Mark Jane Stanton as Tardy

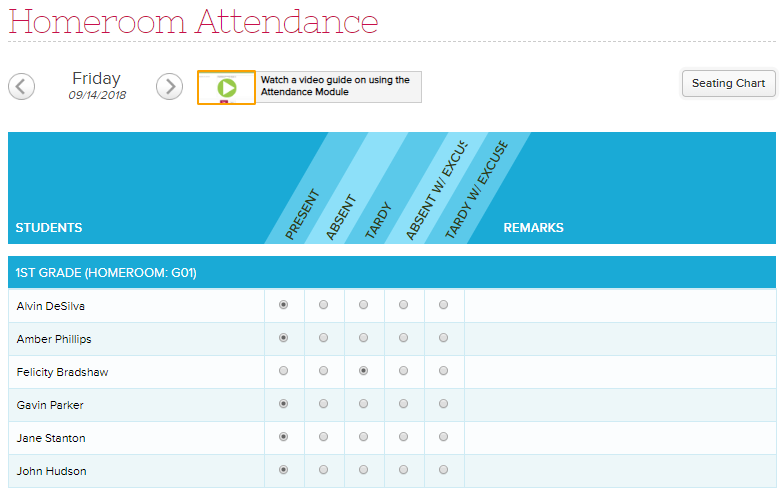click(x=364, y=436)
